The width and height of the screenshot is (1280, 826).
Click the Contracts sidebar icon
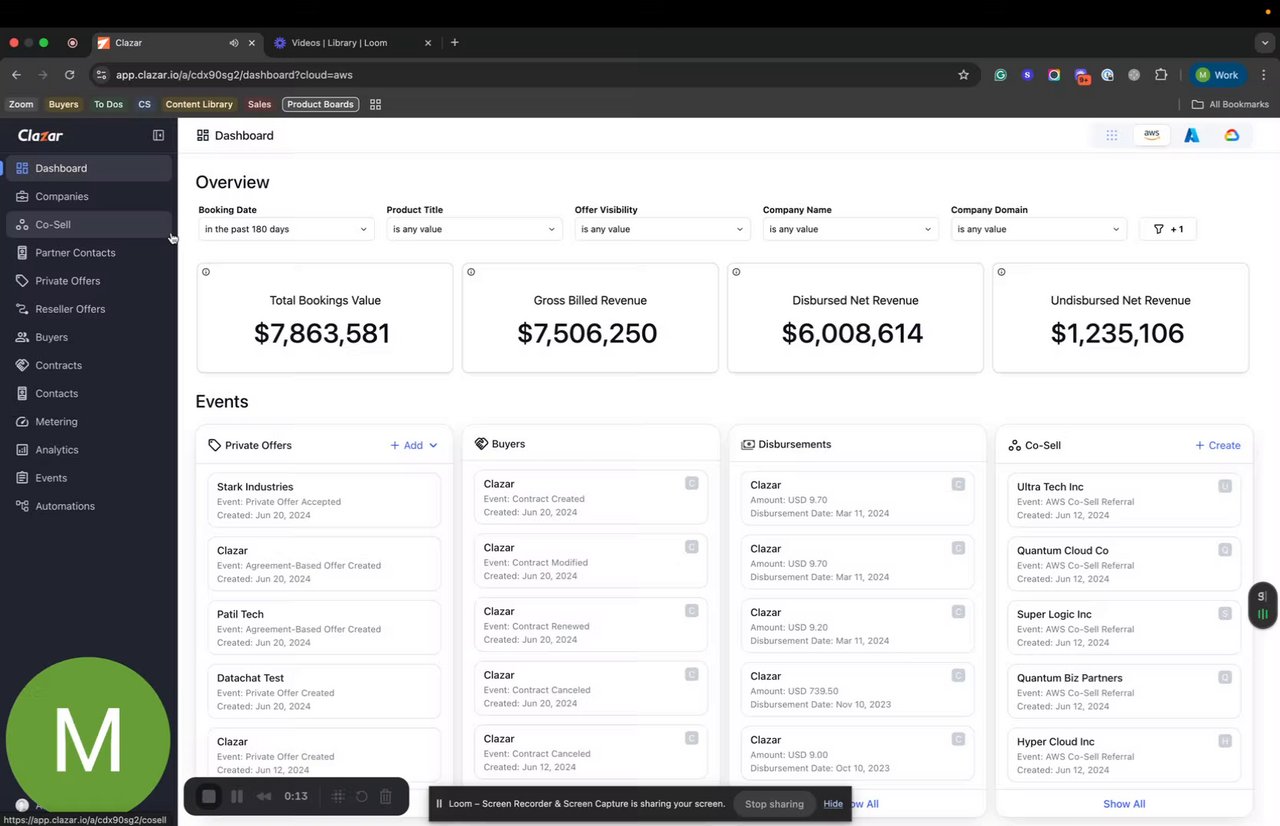(22, 365)
